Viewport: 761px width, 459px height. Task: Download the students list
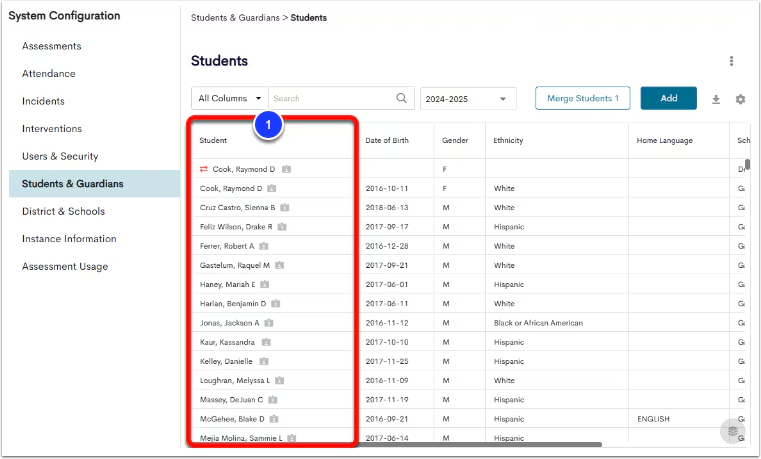click(x=716, y=99)
